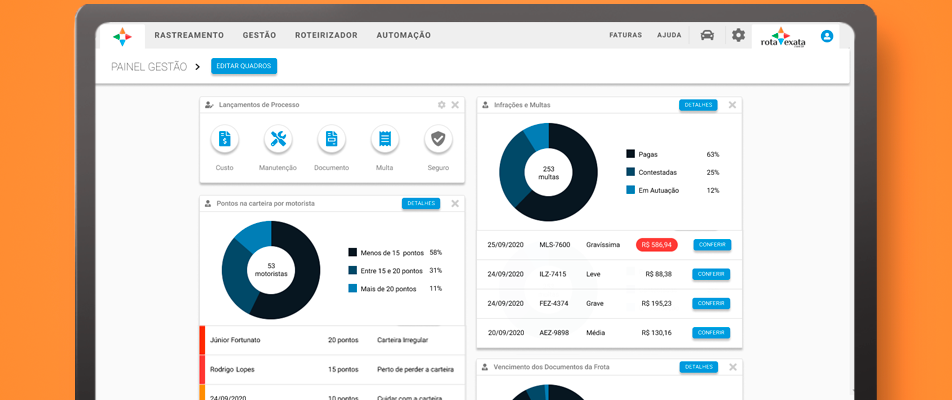Image resolution: width=952 pixels, height=400 pixels.
Task: Click Entre 15 e 20 pontos swatch
Action: coord(353,270)
